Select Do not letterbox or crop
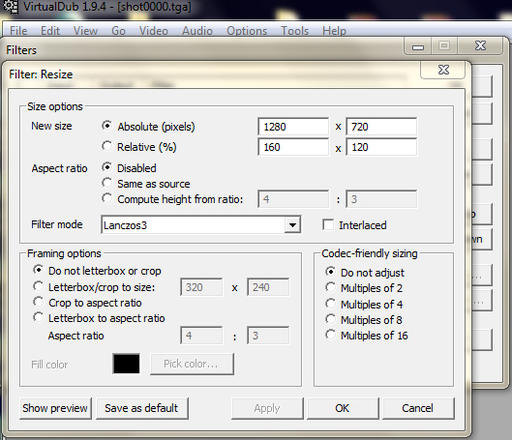 [38, 270]
